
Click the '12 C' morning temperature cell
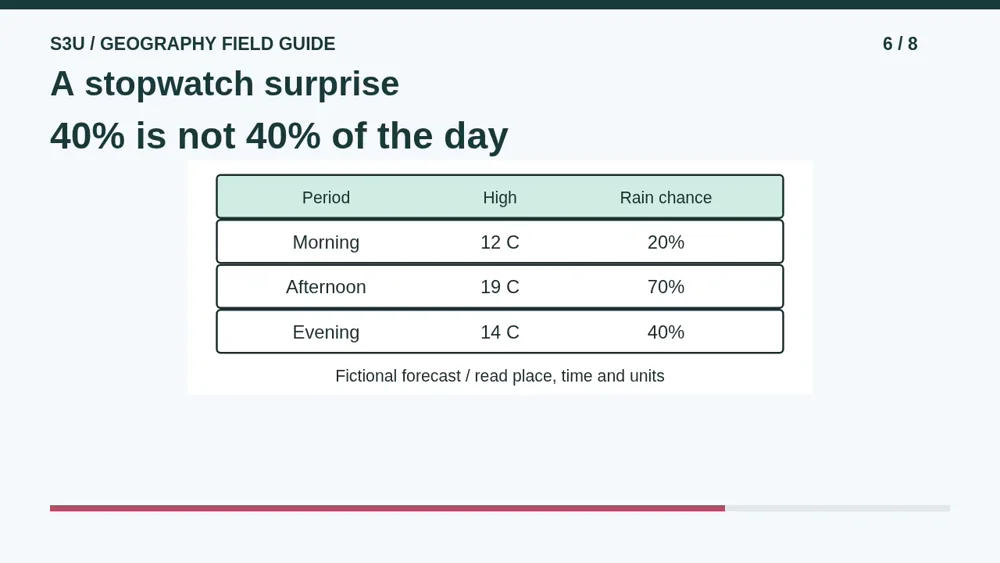click(x=499, y=242)
